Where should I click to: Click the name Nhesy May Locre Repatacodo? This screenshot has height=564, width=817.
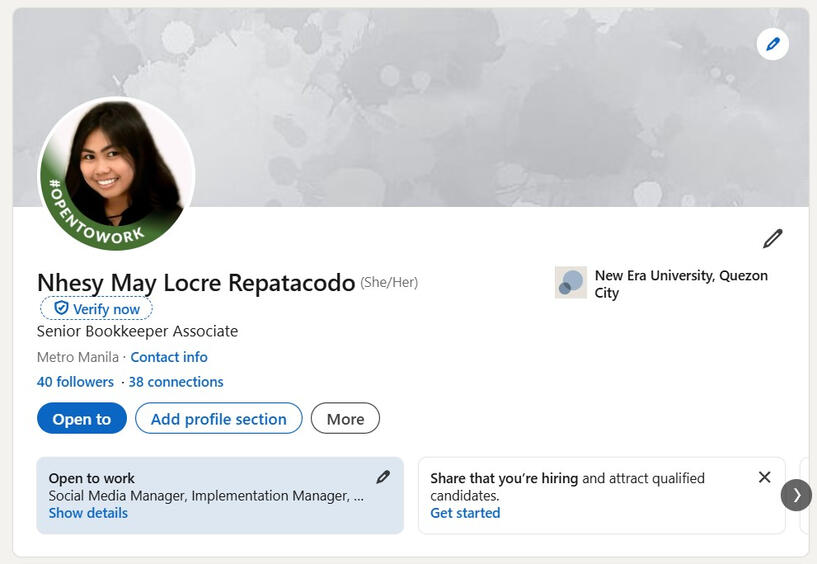tap(196, 283)
